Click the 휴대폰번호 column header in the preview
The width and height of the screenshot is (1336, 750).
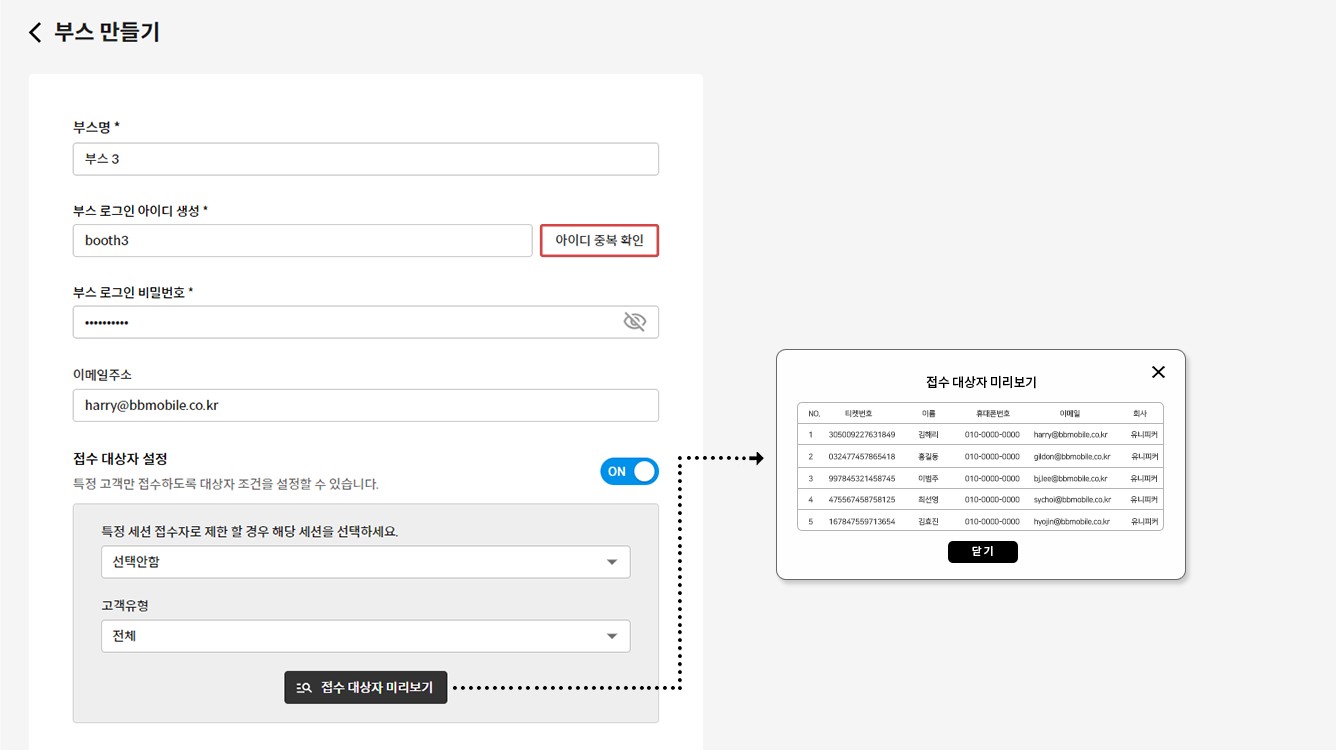click(x=992, y=413)
